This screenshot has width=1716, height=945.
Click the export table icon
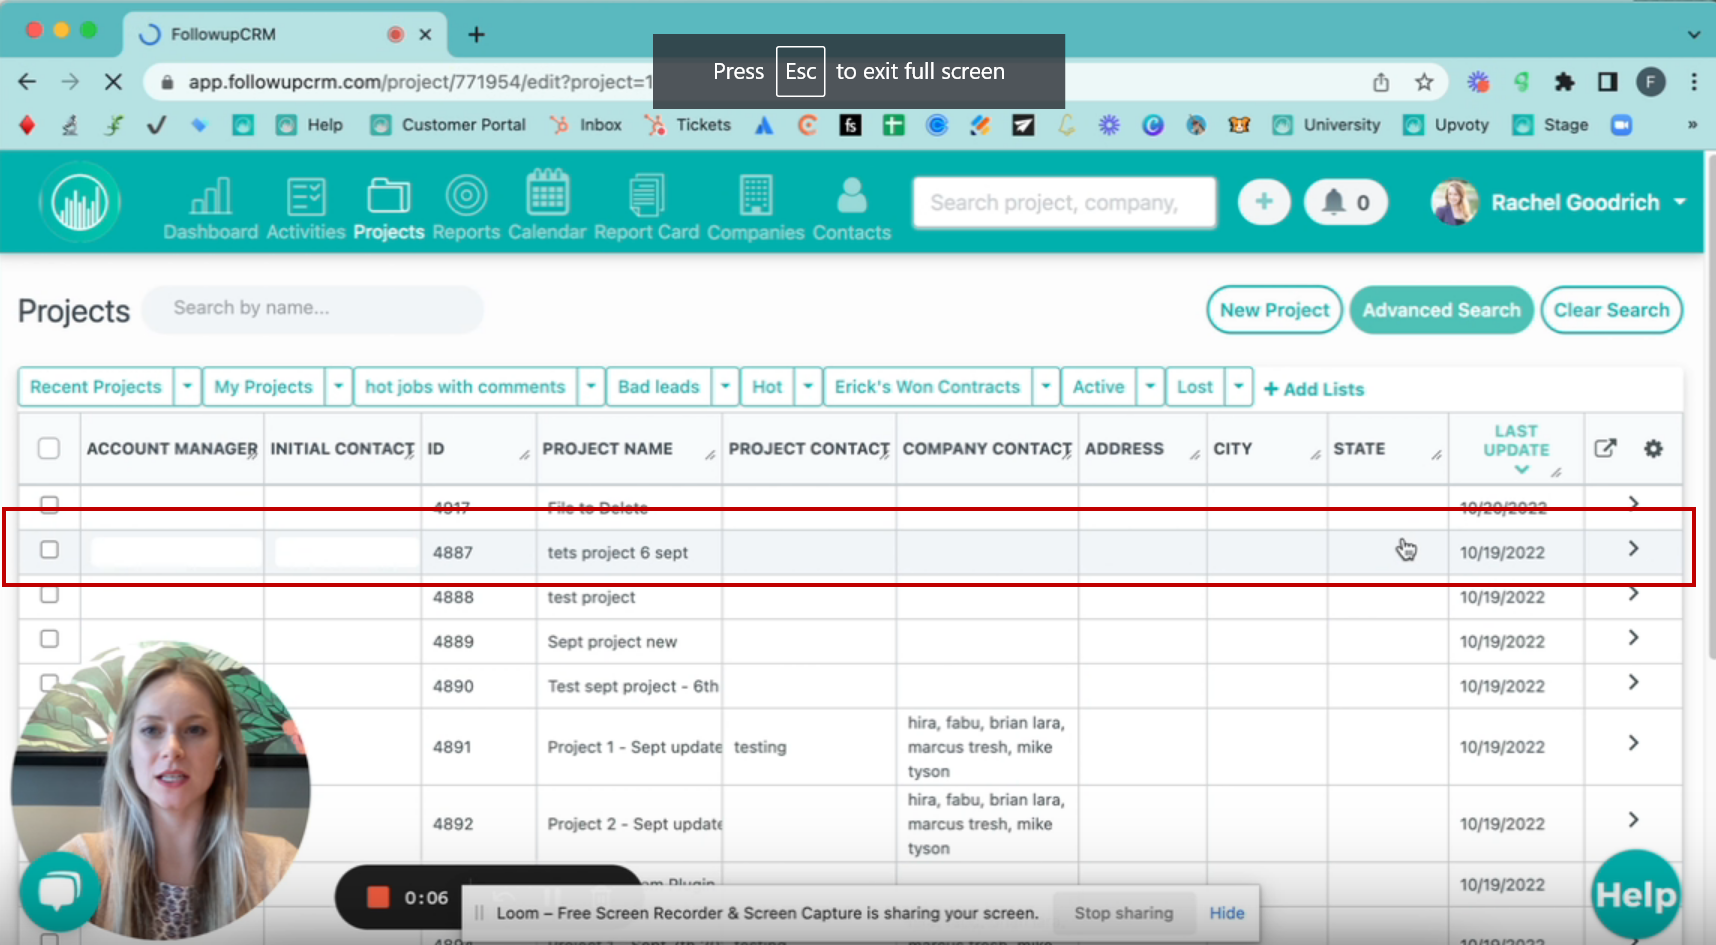click(x=1605, y=449)
